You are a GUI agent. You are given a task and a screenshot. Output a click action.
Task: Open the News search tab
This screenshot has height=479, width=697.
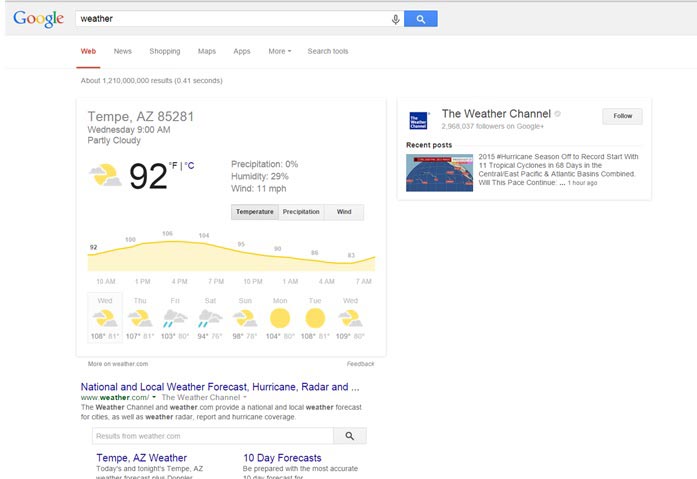tap(123, 51)
